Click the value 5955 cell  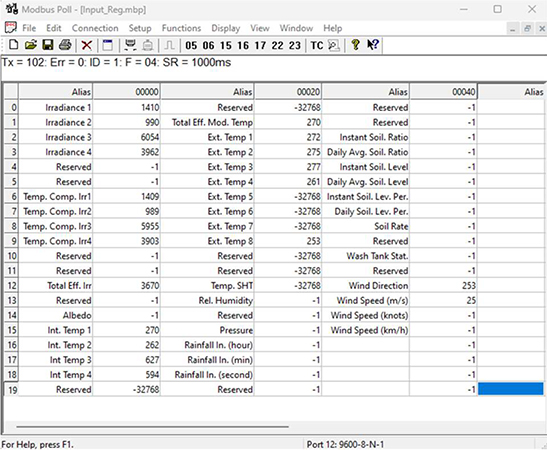(127, 226)
